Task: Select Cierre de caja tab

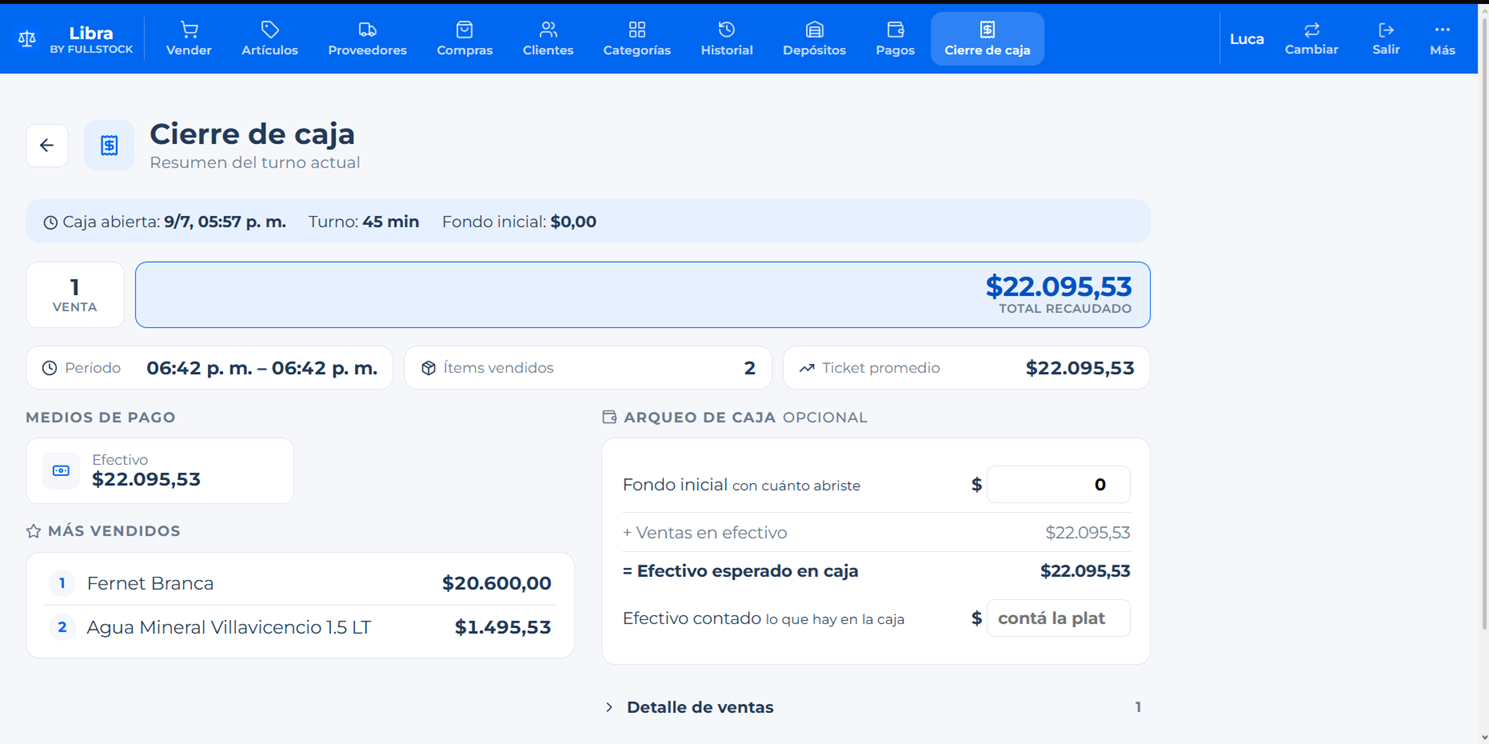Action: pyautogui.click(x=987, y=39)
